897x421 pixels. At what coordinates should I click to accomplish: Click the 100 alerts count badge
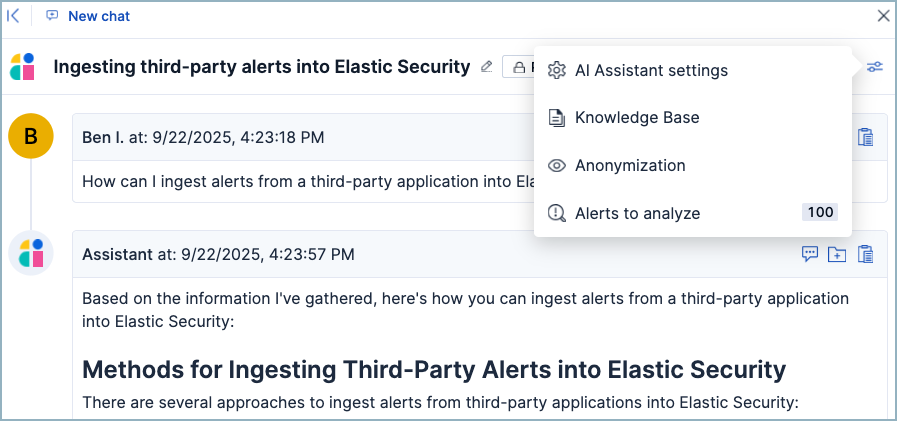(820, 212)
